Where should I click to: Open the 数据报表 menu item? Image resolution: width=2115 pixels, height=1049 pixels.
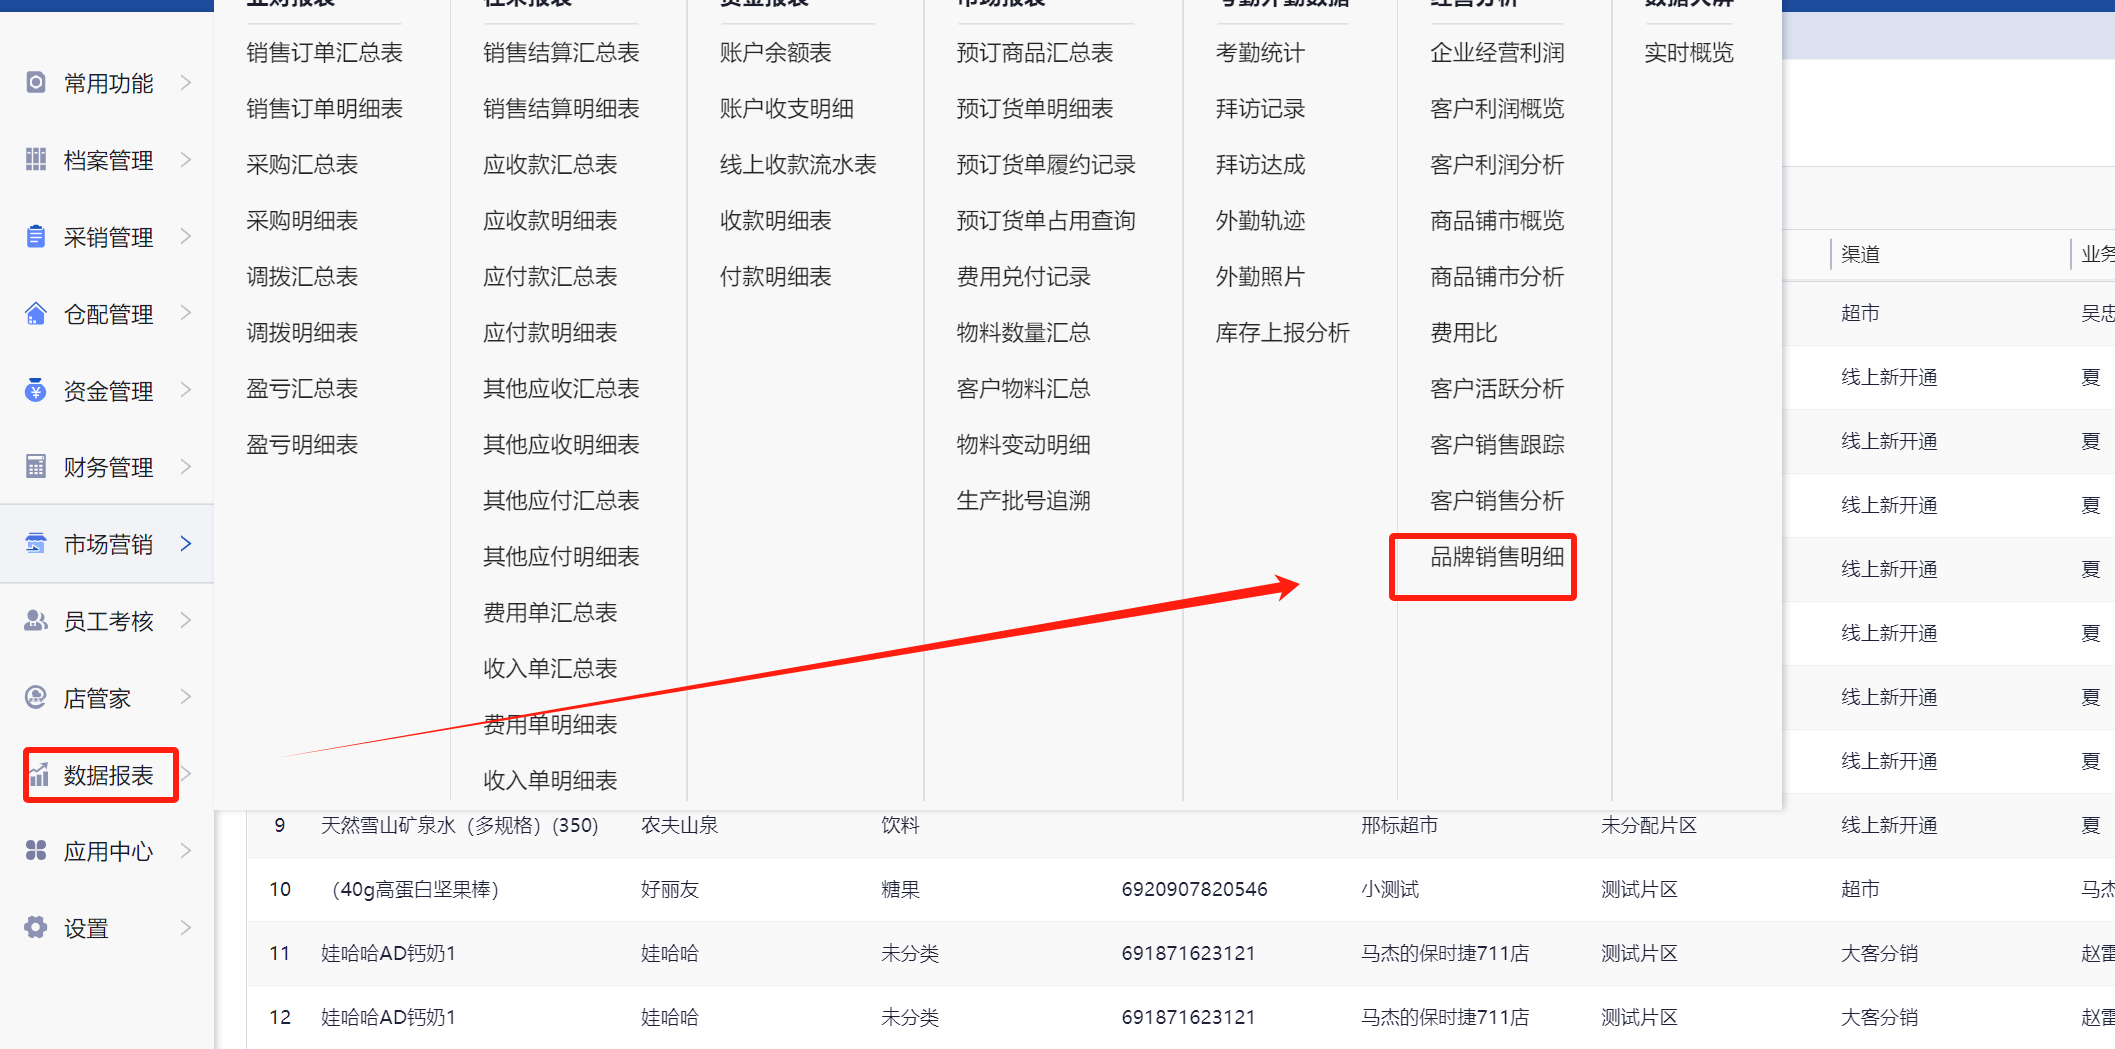[107, 775]
